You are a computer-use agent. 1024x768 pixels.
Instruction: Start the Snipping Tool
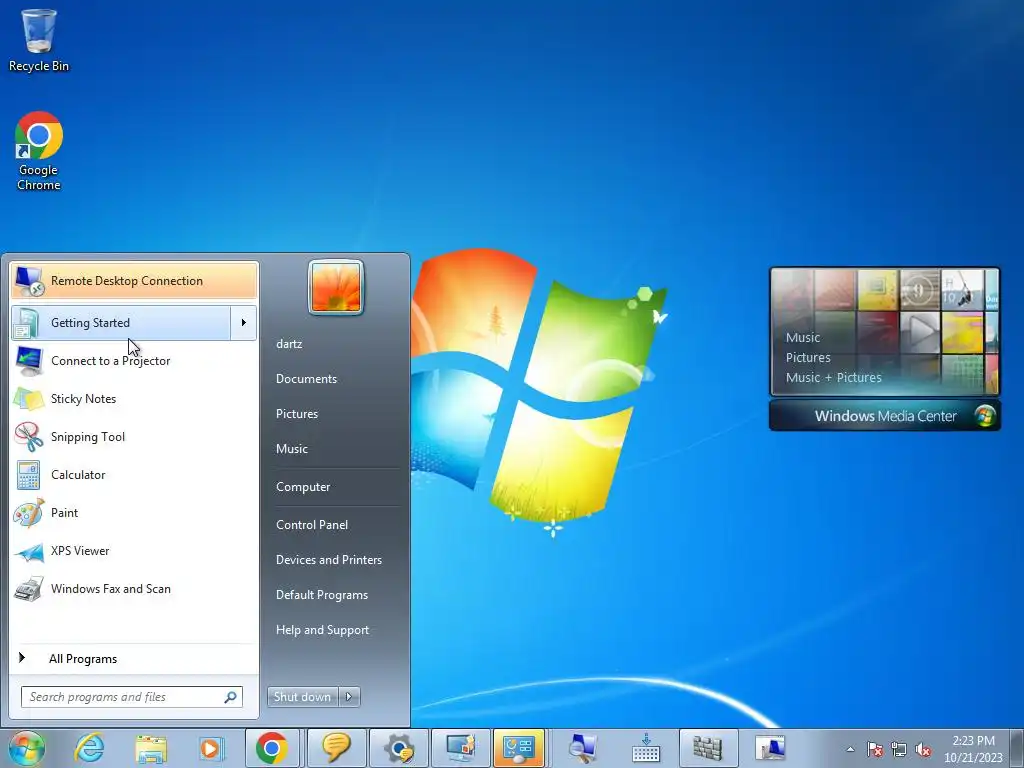click(x=134, y=437)
